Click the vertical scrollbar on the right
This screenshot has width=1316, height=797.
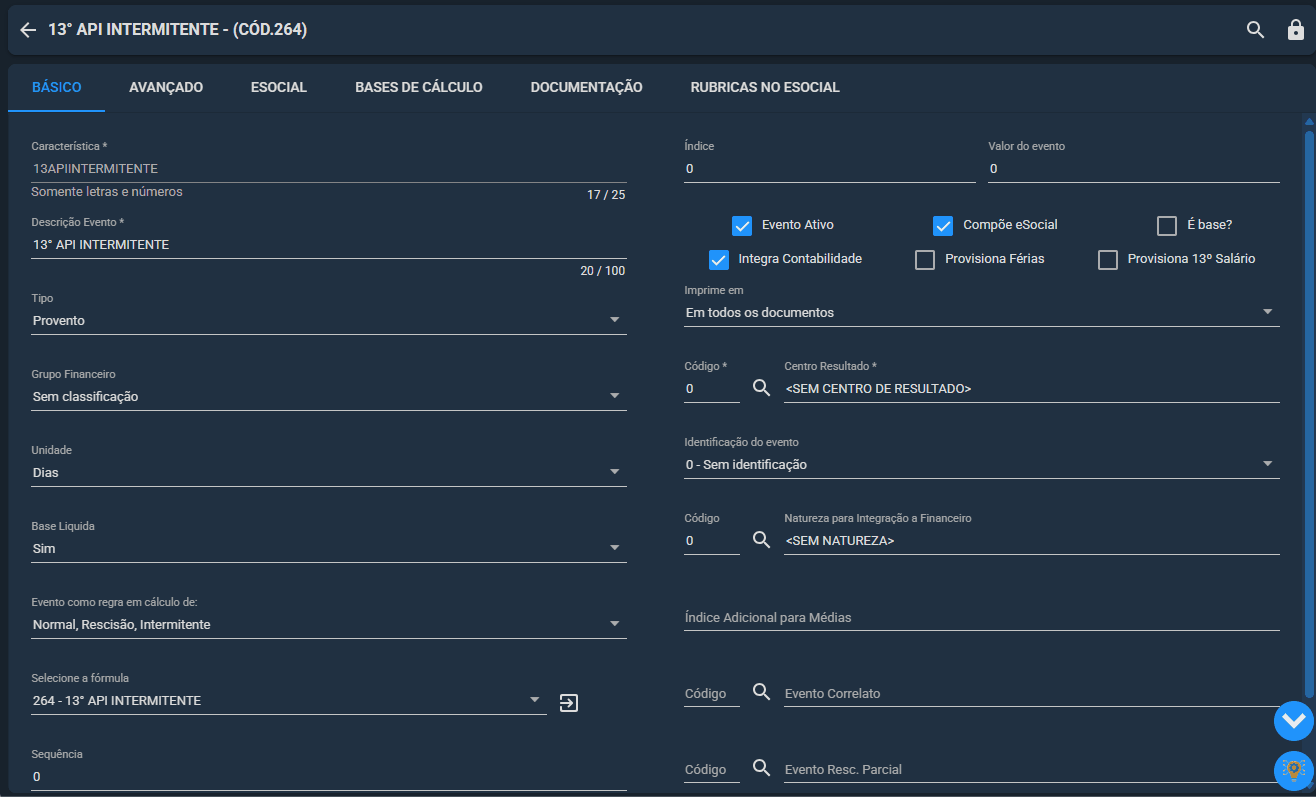coord(1309,413)
